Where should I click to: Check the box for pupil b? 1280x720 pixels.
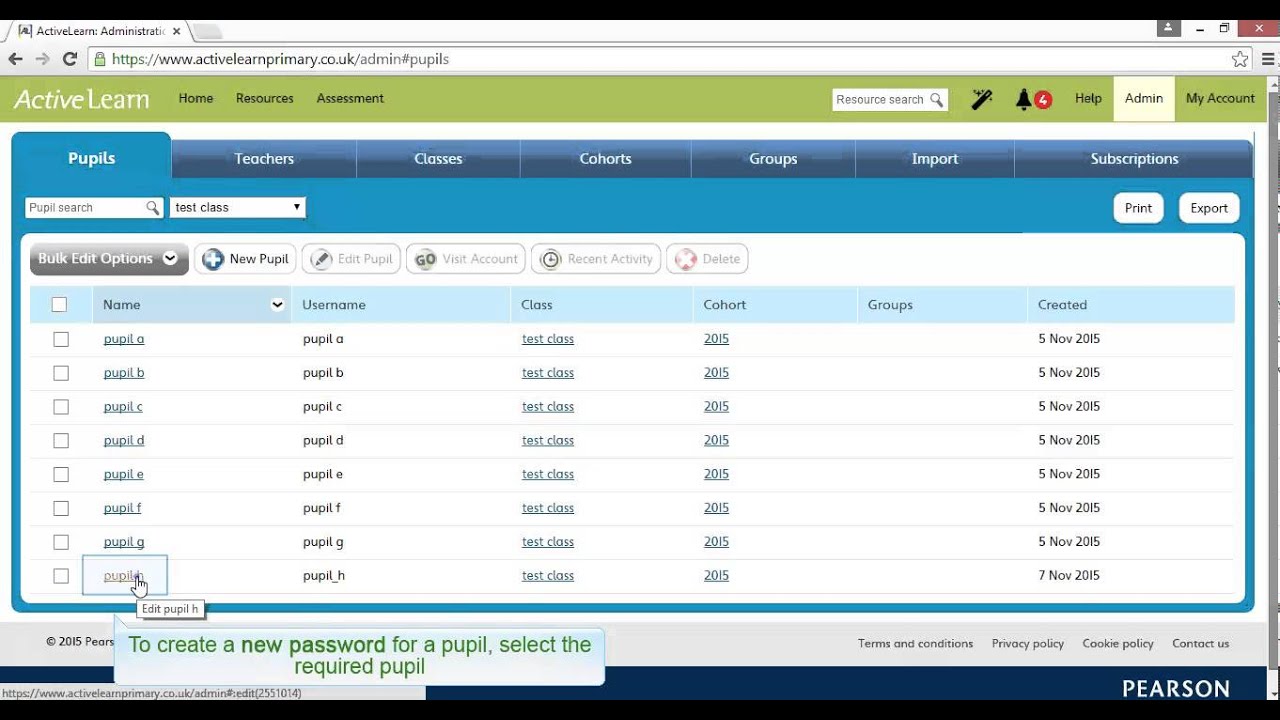click(x=61, y=373)
